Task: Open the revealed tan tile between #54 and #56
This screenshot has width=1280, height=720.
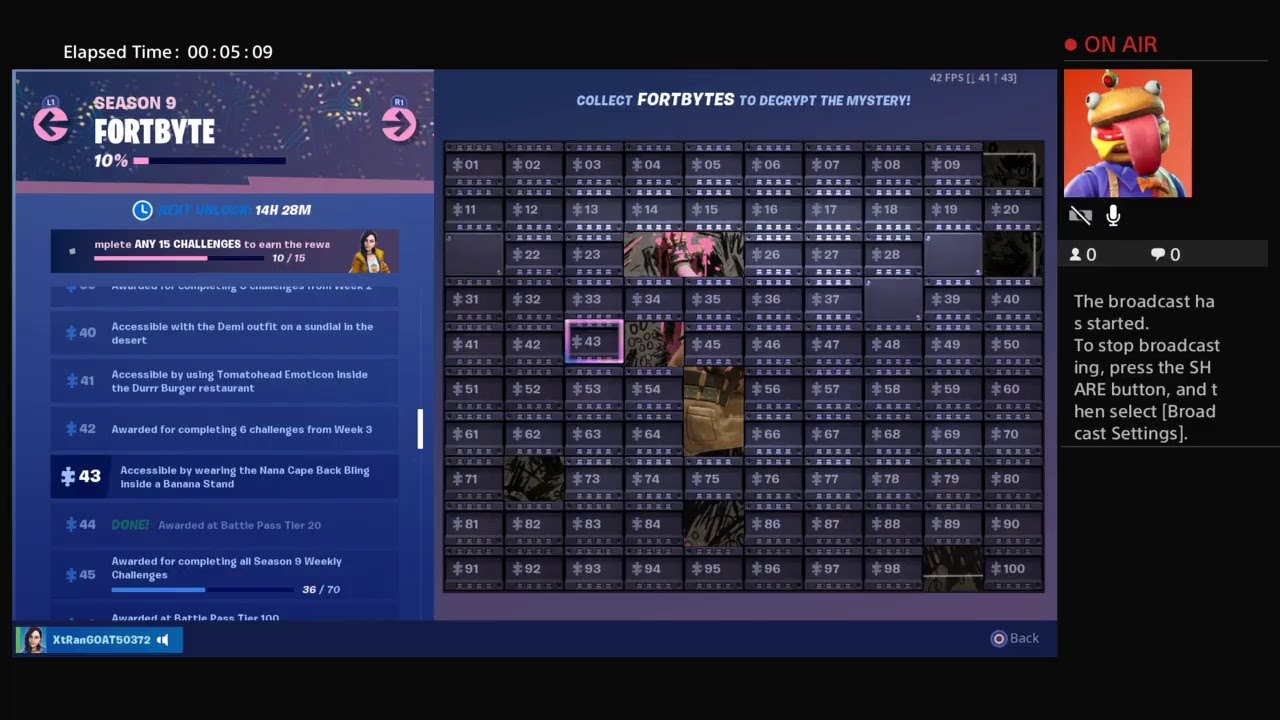Action: coord(714,411)
